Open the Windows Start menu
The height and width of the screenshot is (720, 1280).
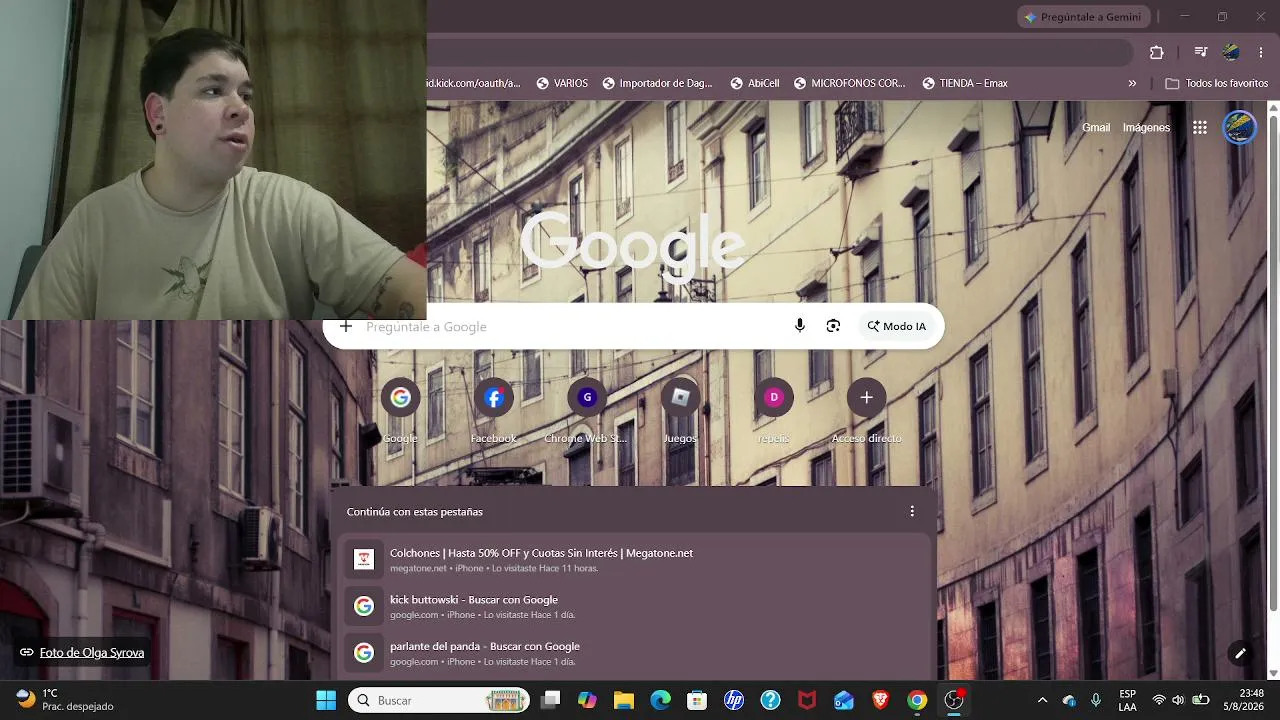pos(326,700)
